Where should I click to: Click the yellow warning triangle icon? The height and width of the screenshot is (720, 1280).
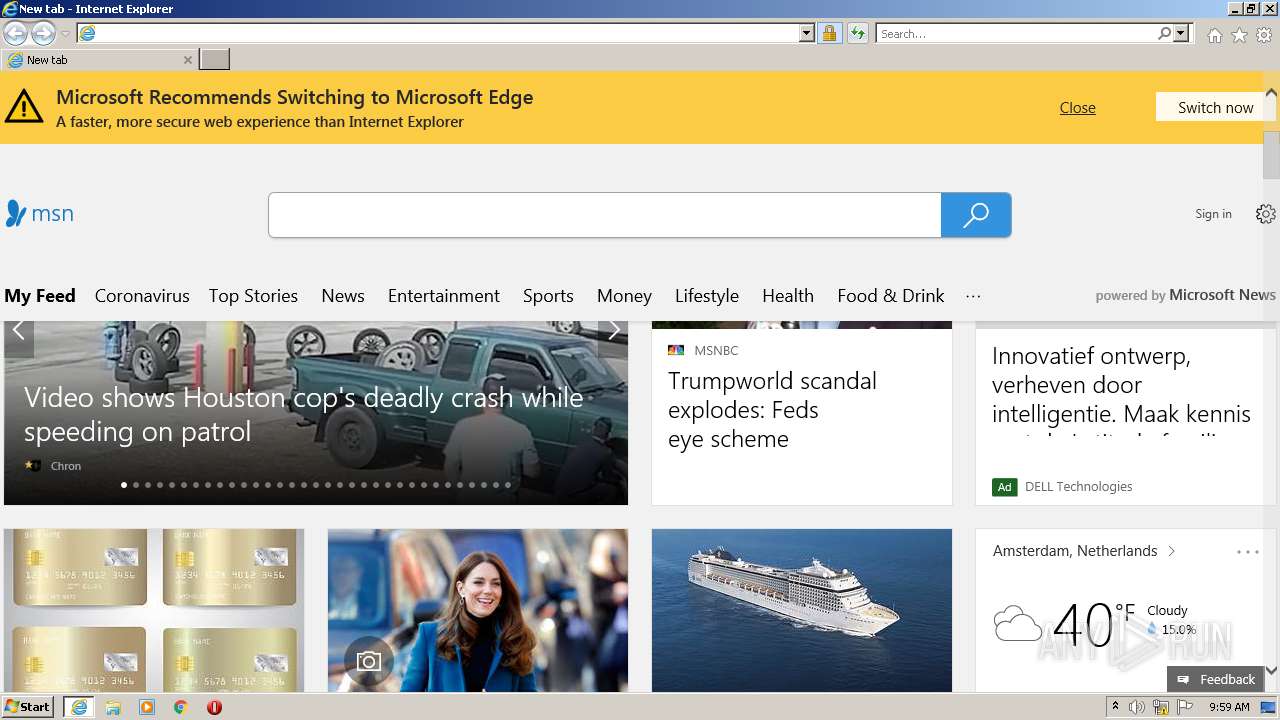[24, 106]
